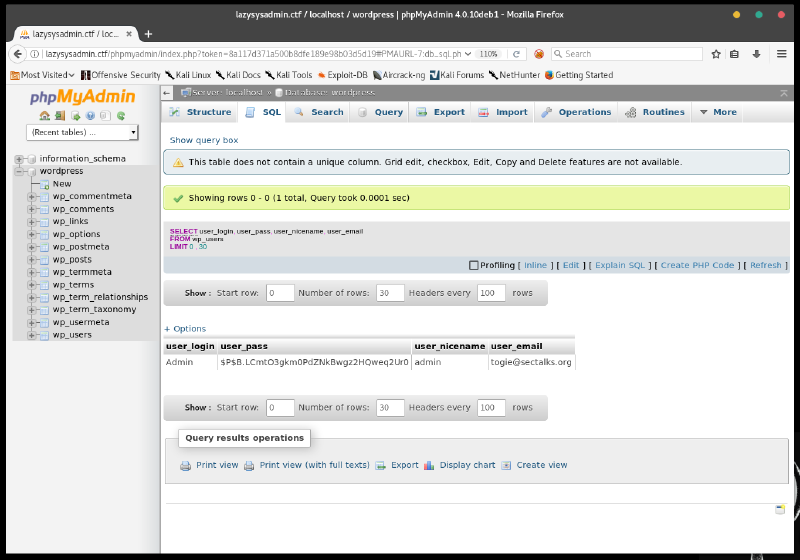Click the top Number of rows input field
Image resolution: width=800 pixels, height=560 pixels.
click(388, 293)
